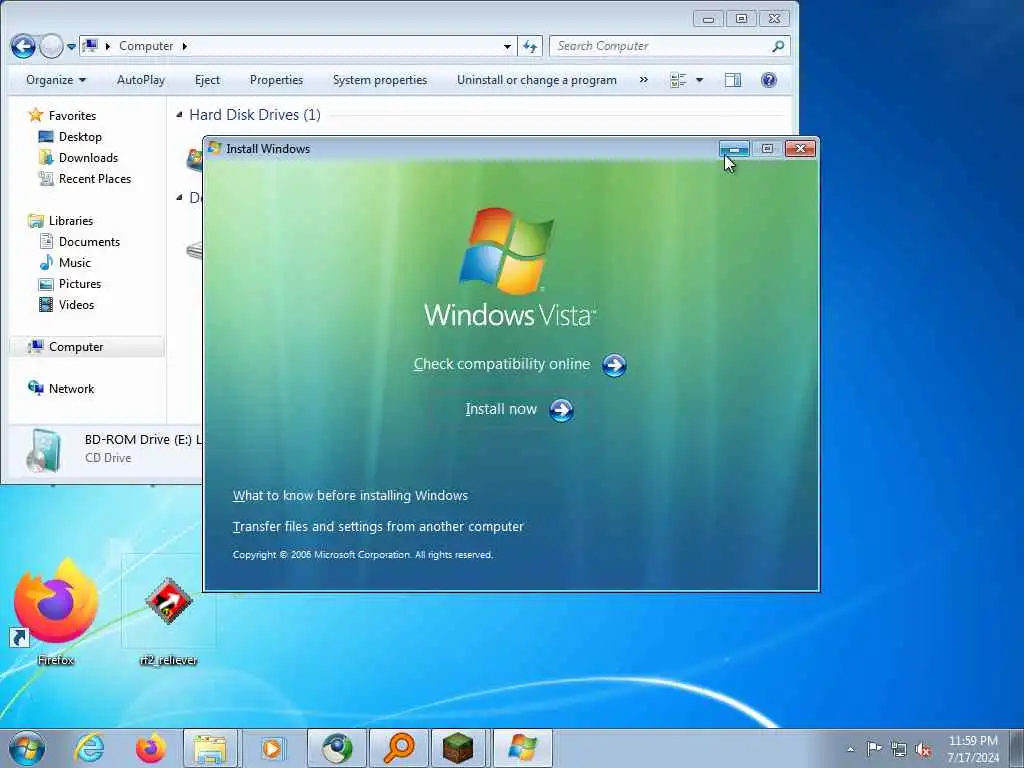Click the BD-ROM drive icon in details pane
This screenshot has width=1024, height=768.
click(x=44, y=451)
